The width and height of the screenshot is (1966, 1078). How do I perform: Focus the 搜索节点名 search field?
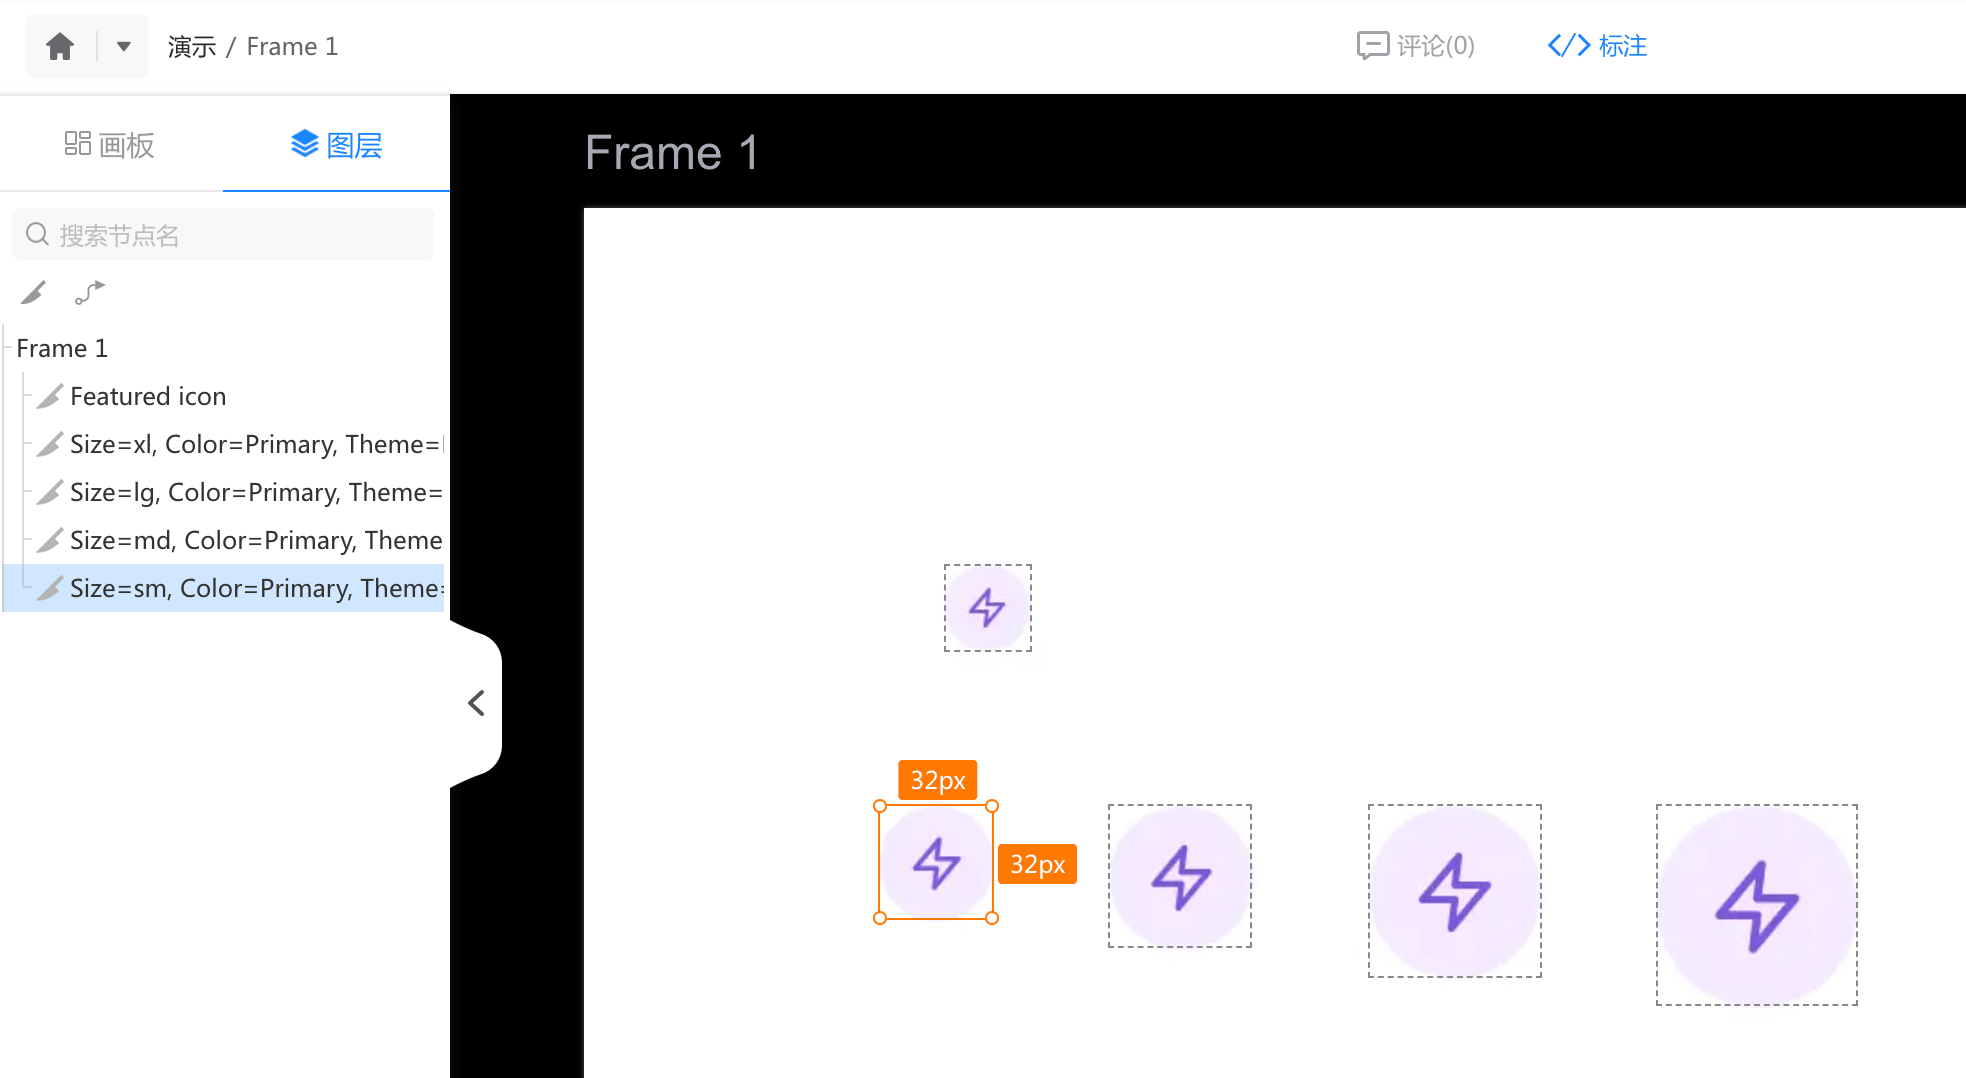click(223, 235)
